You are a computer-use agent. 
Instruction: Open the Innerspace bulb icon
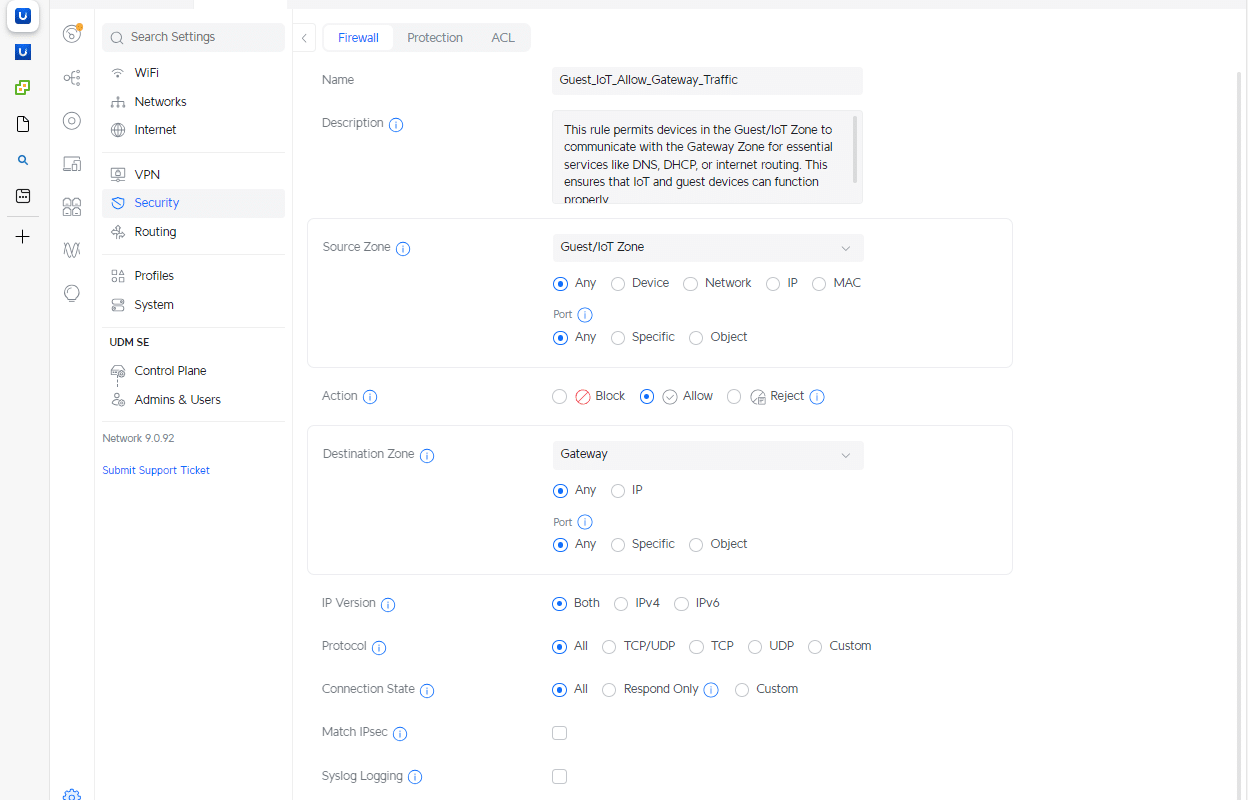72,293
